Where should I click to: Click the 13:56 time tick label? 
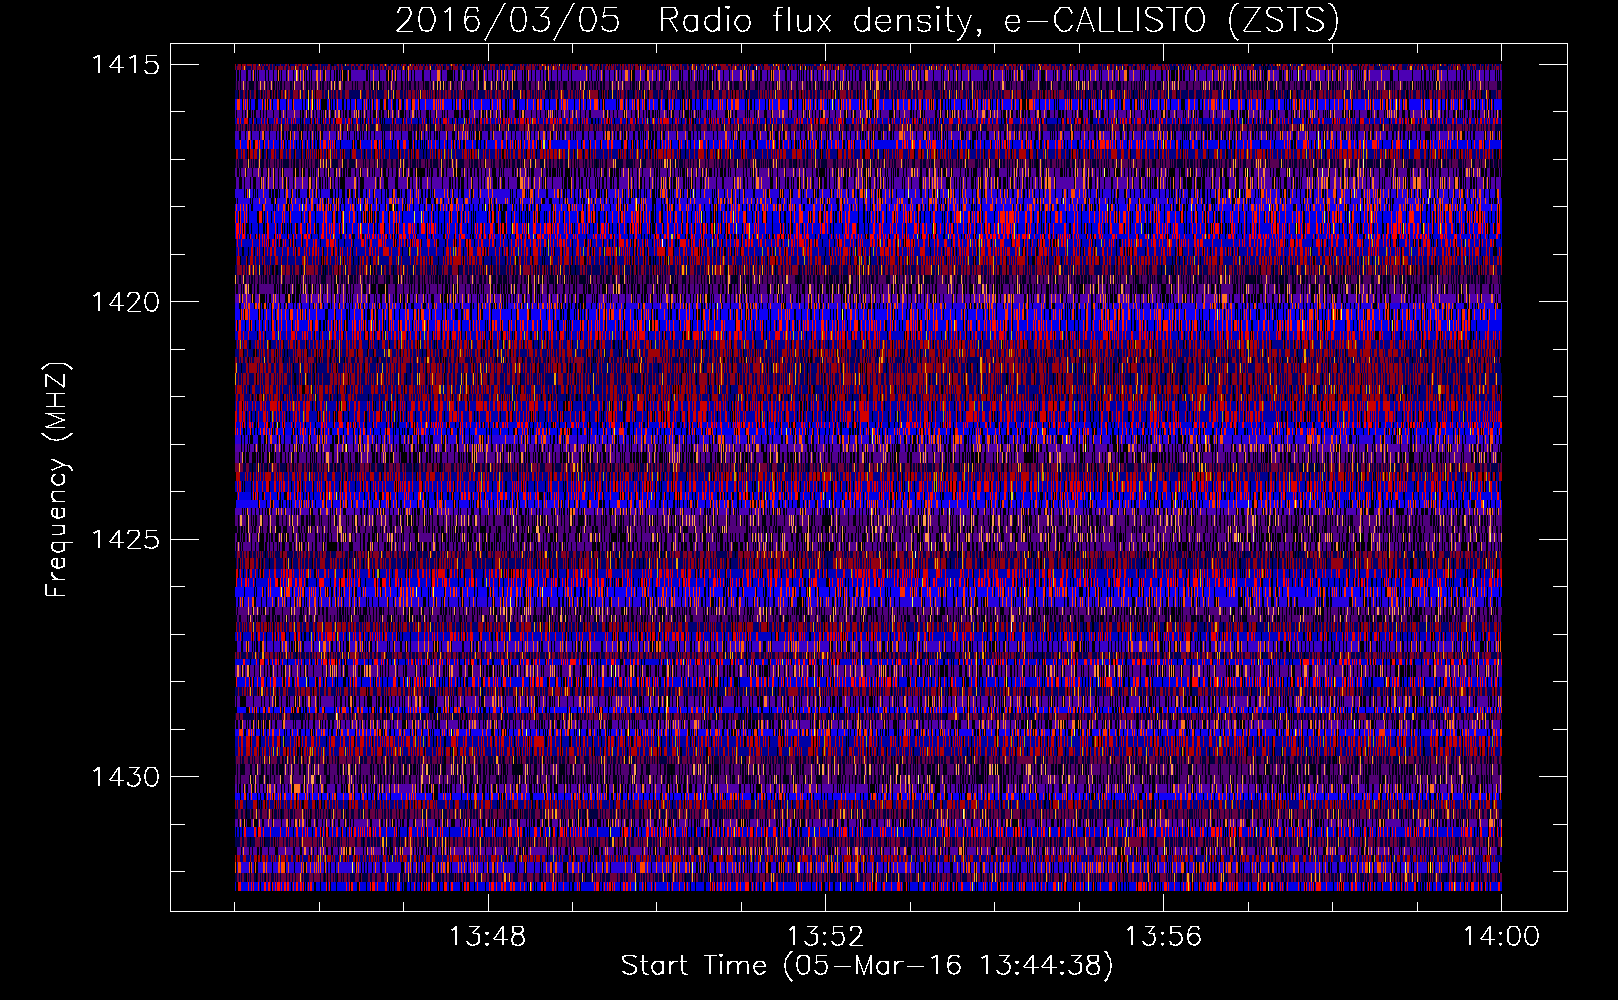1164,937
